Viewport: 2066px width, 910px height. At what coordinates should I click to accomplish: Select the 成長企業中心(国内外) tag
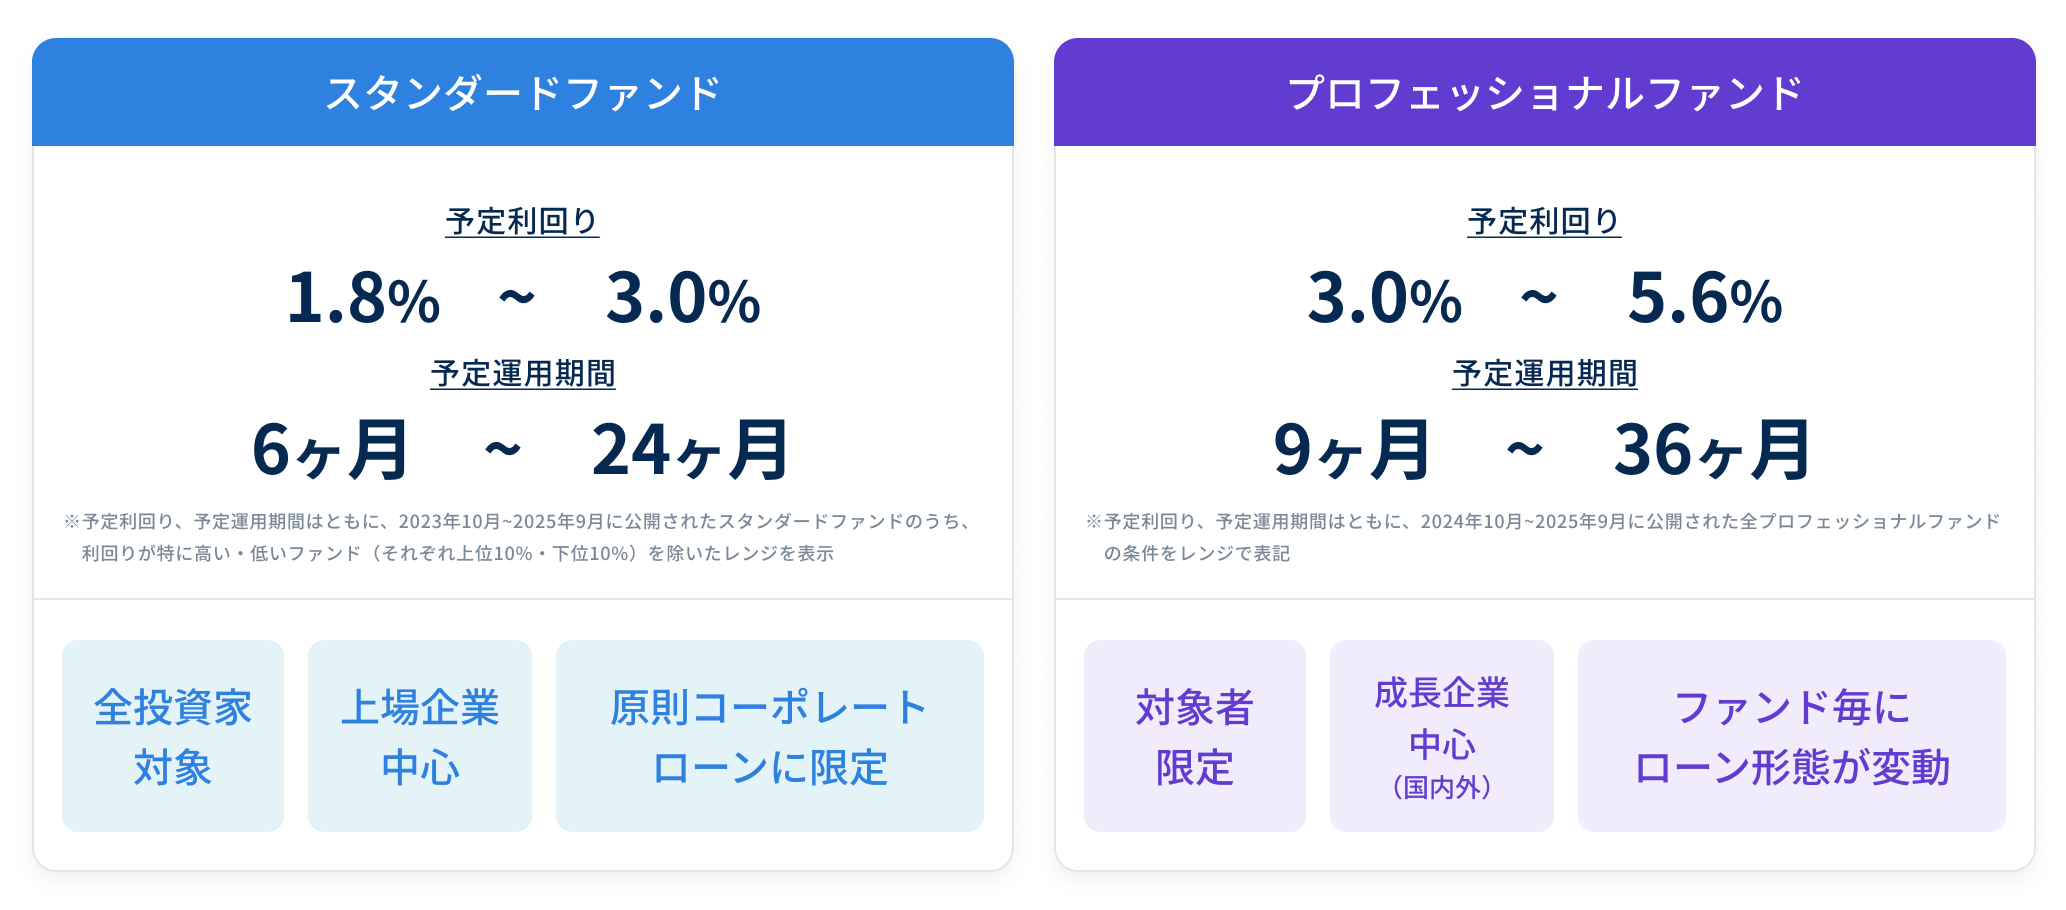coord(1442,736)
